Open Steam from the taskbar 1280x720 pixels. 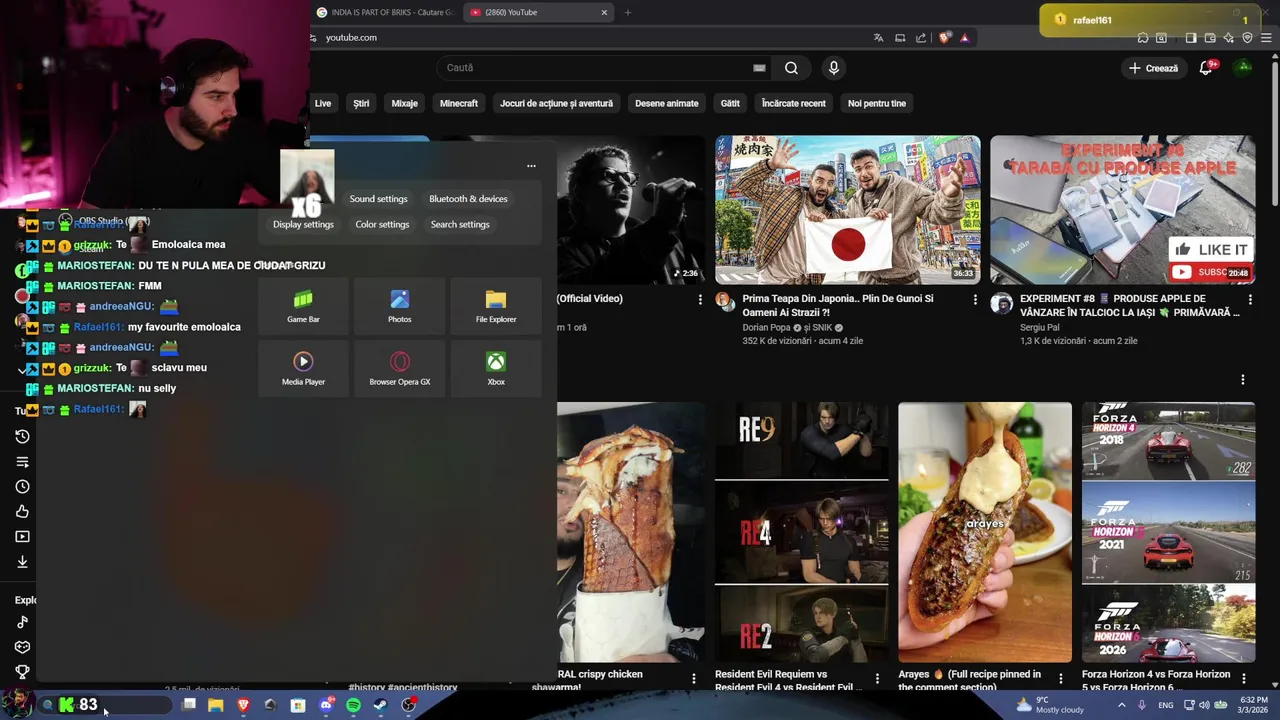coord(380,705)
